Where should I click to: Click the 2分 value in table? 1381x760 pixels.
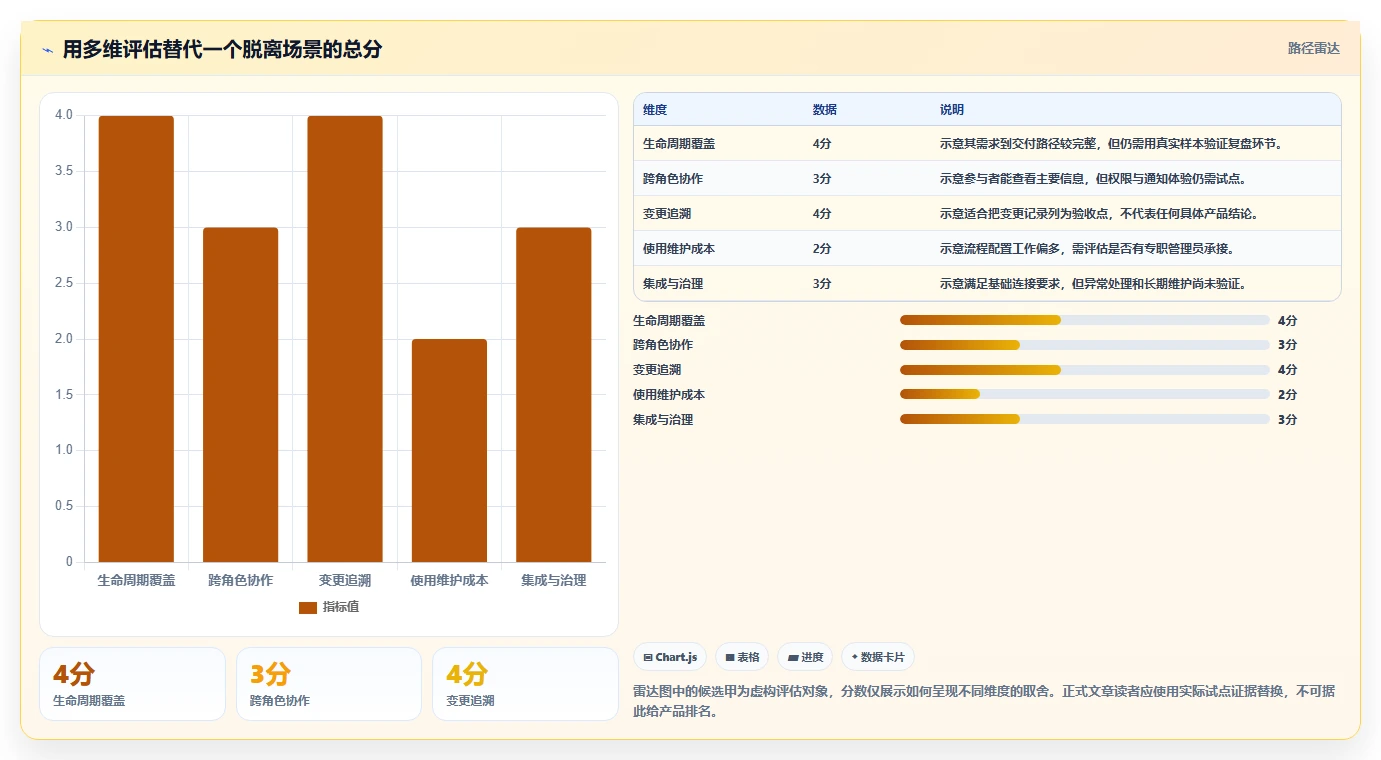click(822, 249)
